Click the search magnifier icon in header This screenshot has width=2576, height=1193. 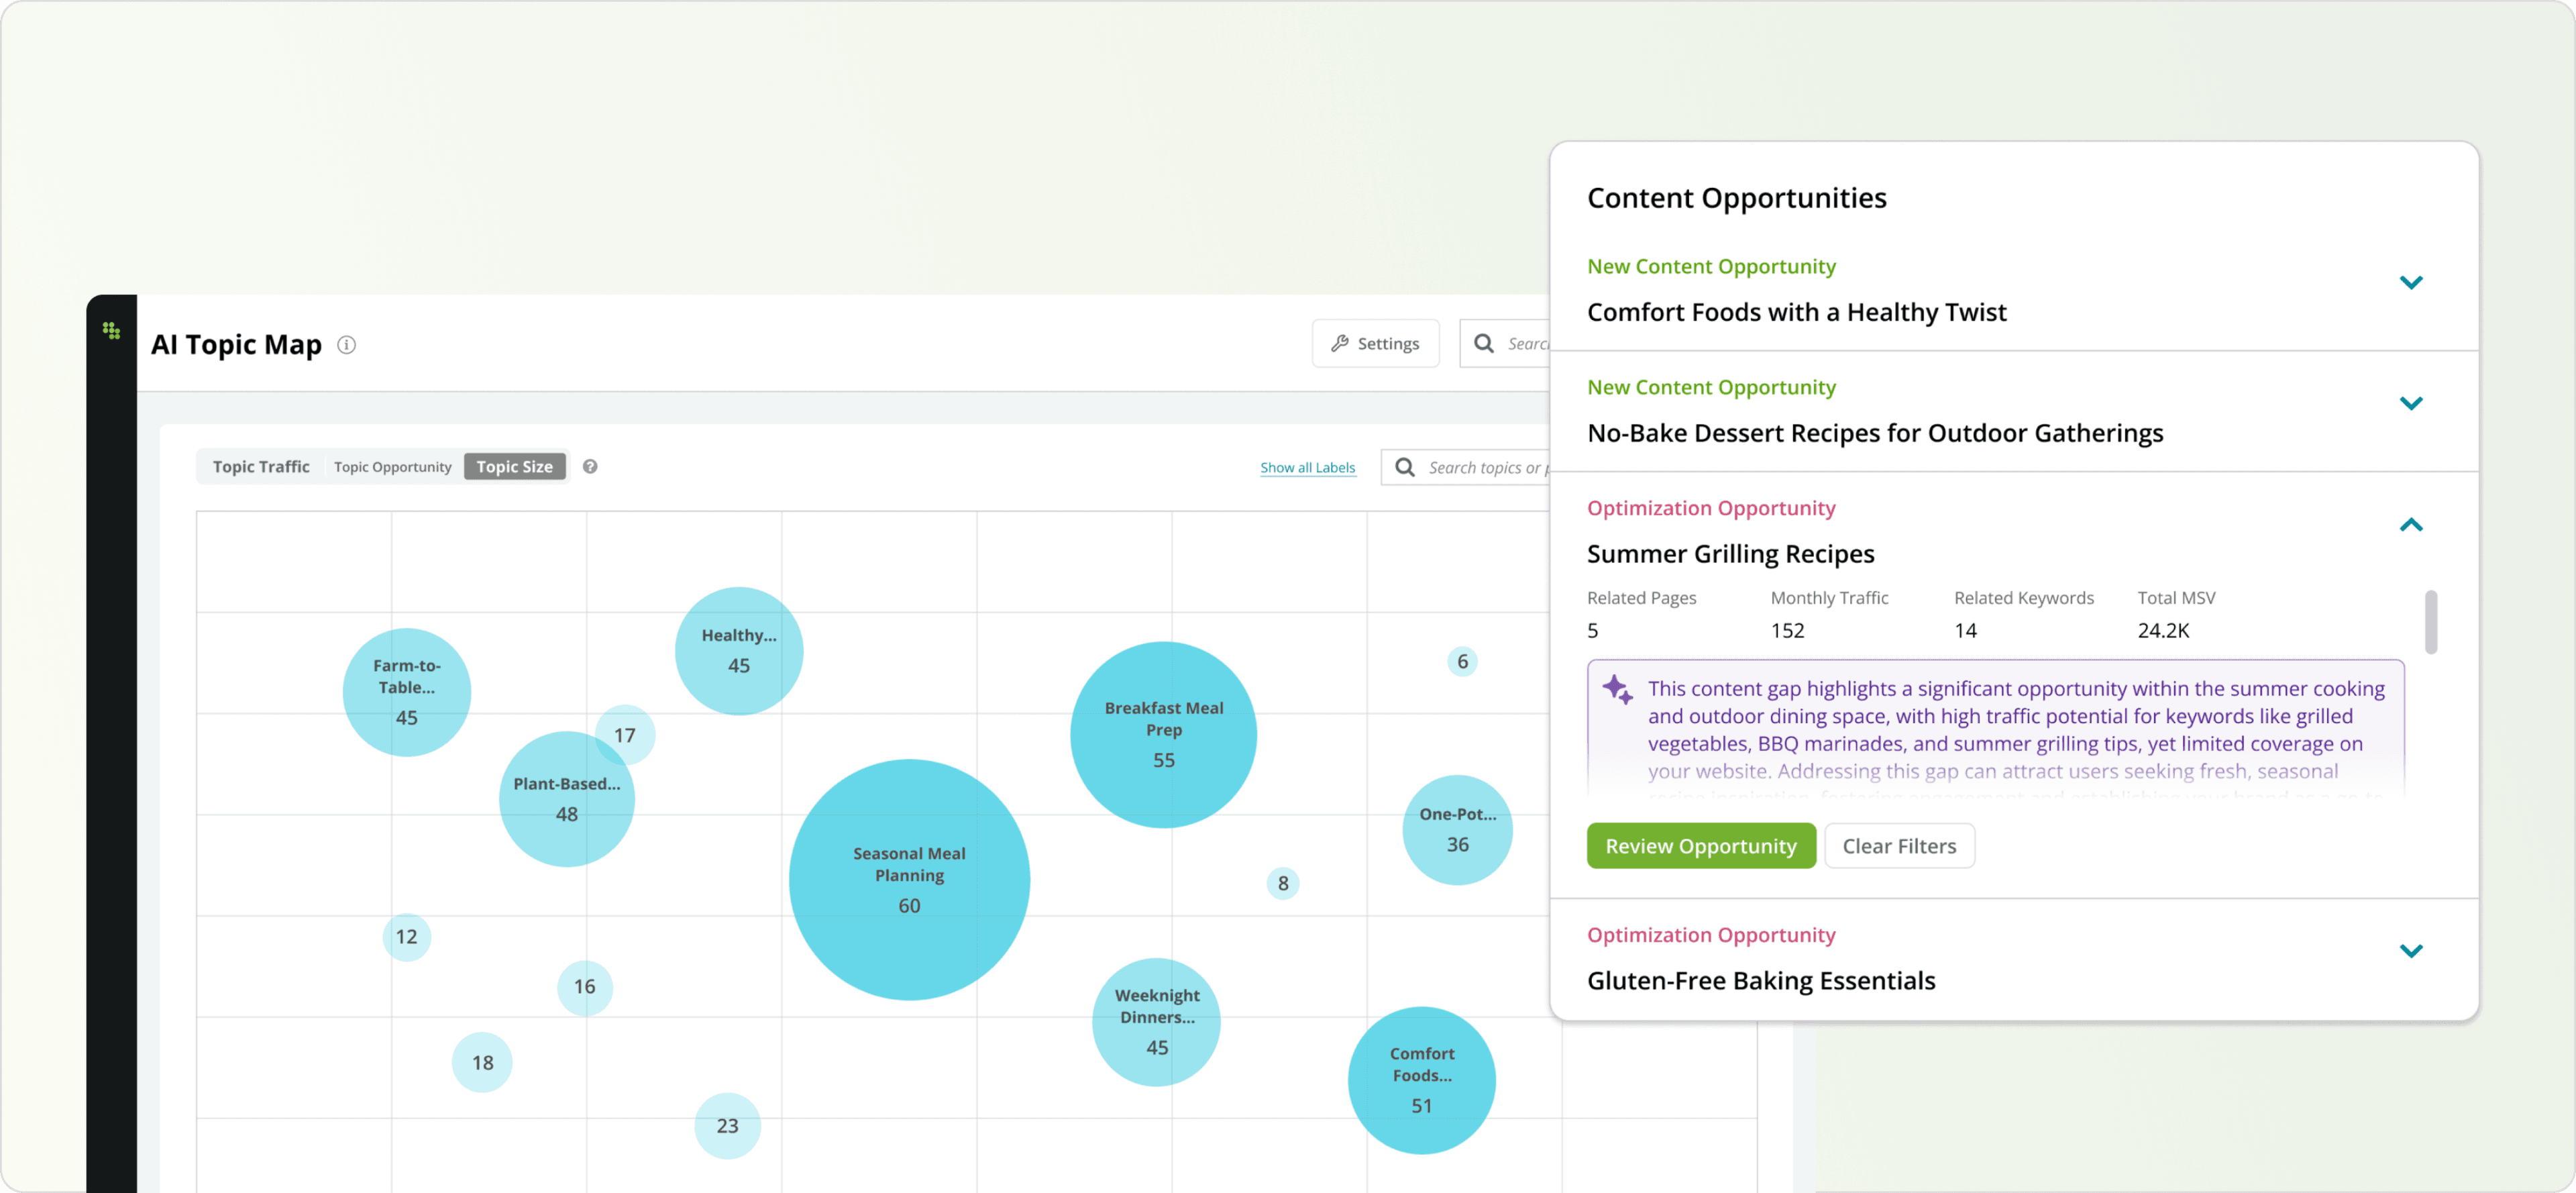click(x=1484, y=343)
